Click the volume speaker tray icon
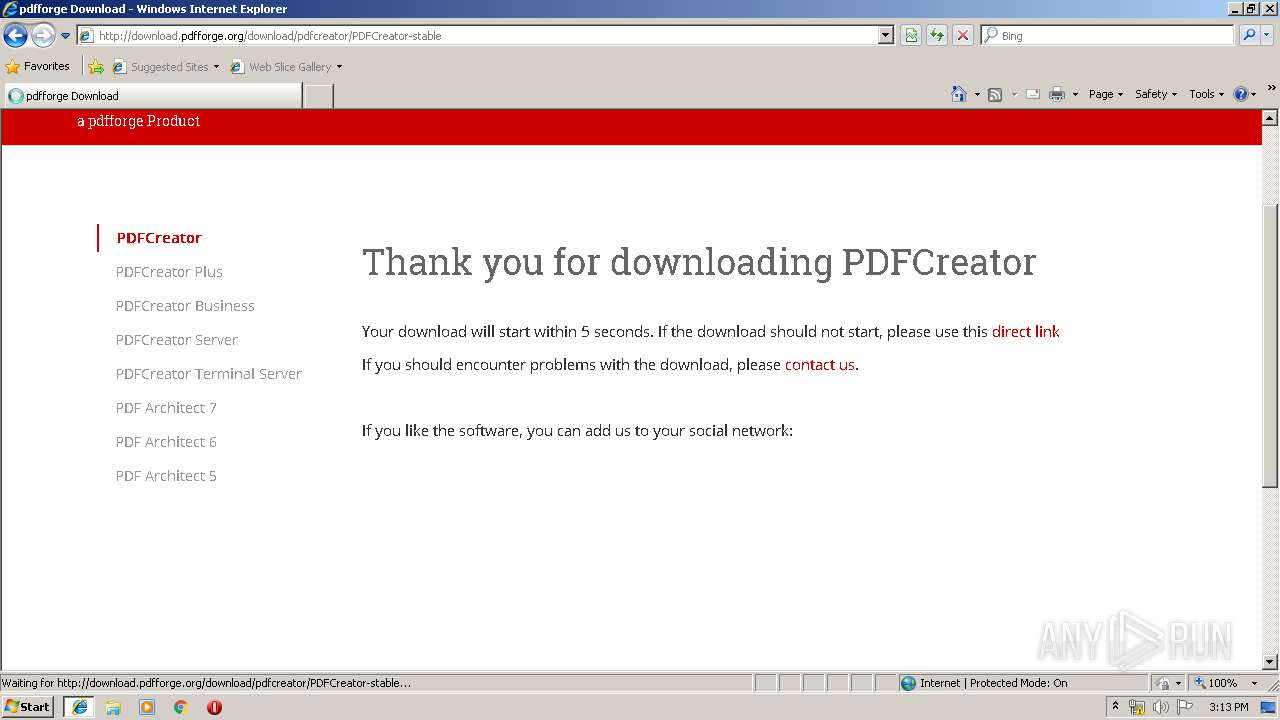Screen dimensions: 1280x720 point(1160,707)
